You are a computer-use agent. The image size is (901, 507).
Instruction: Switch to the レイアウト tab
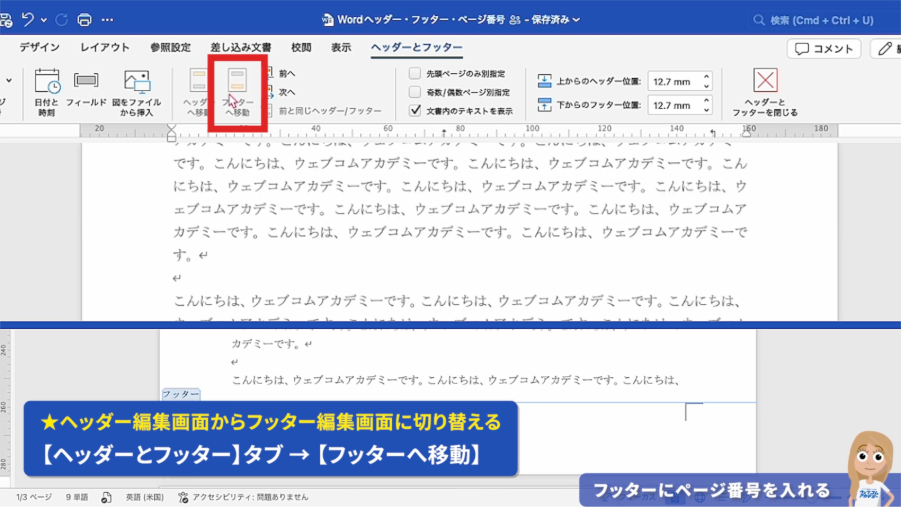pyautogui.click(x=105, y=47)
